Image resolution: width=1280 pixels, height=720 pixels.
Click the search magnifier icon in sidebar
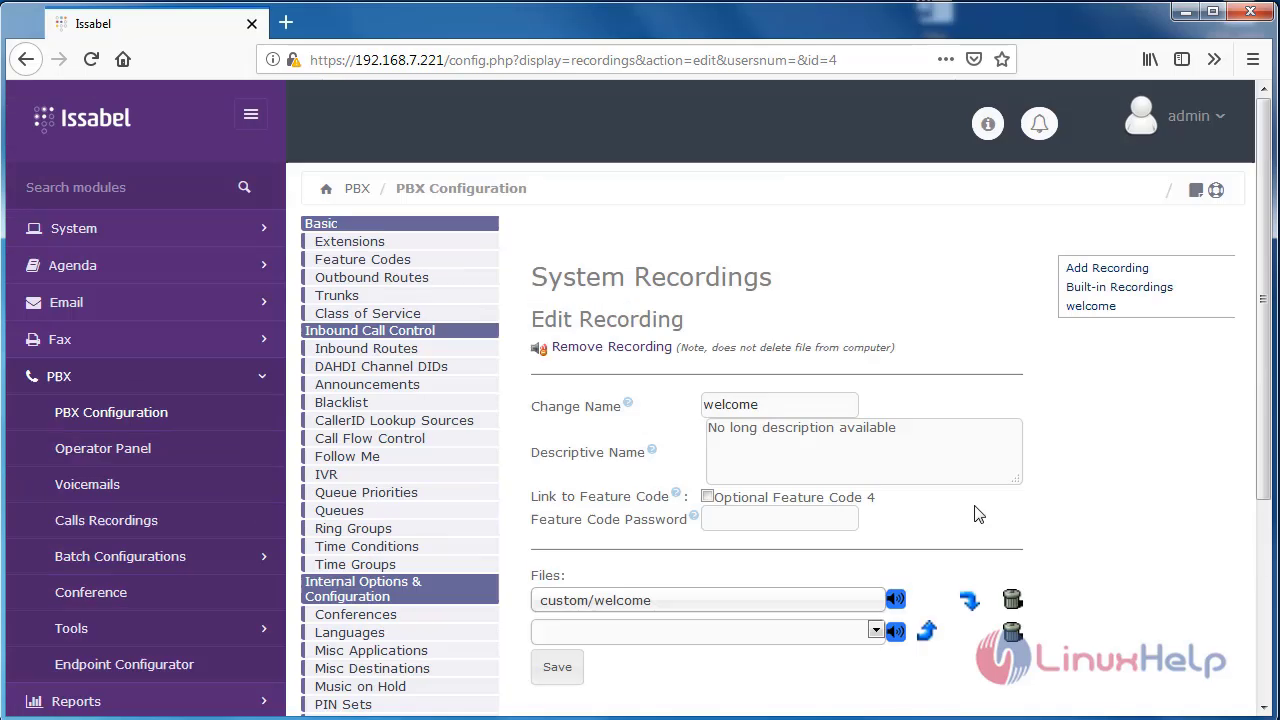(244, 187)
